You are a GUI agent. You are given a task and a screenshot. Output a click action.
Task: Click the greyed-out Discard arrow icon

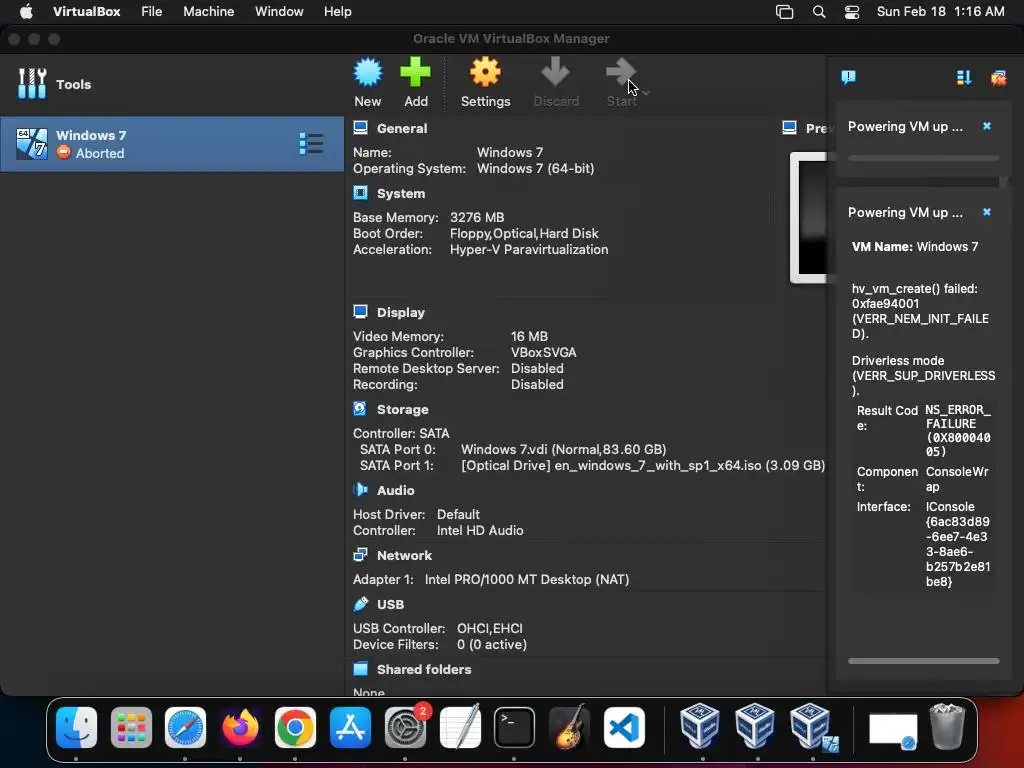click(555, 72)
